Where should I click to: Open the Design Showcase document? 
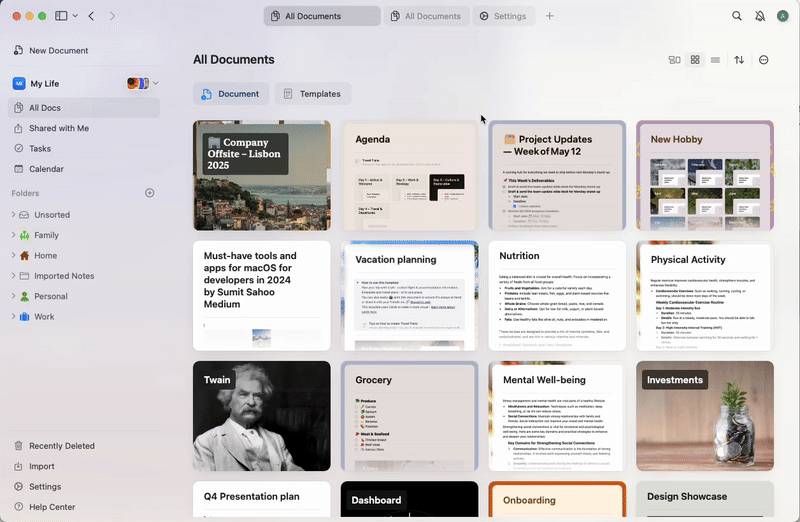coord(705,499)
